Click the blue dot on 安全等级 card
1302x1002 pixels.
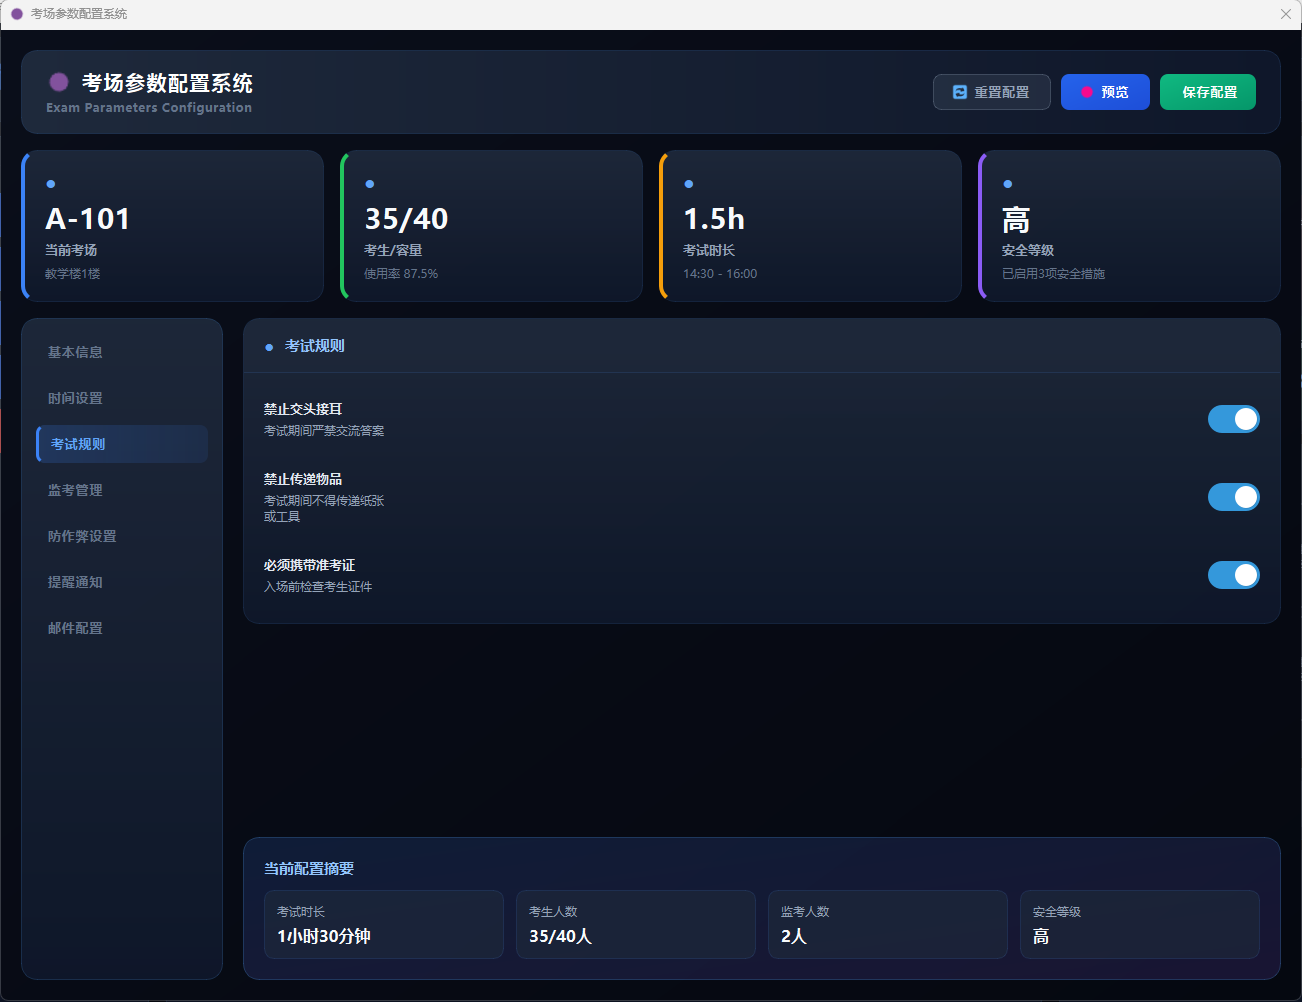pos(1008,184)
